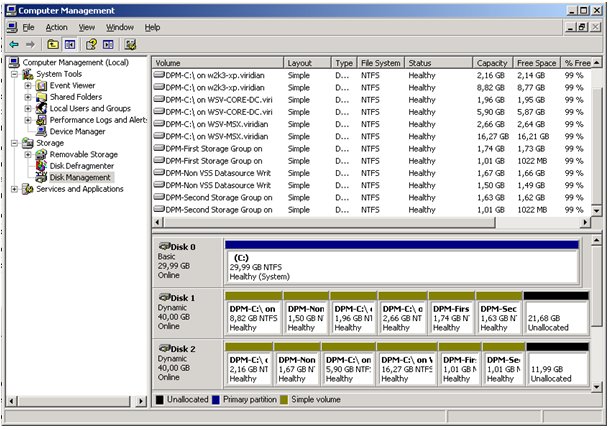The width and height of the screenshot is (610, 430).
Task: Click the Disk 0 drive icon
Action: pos(165,247)
